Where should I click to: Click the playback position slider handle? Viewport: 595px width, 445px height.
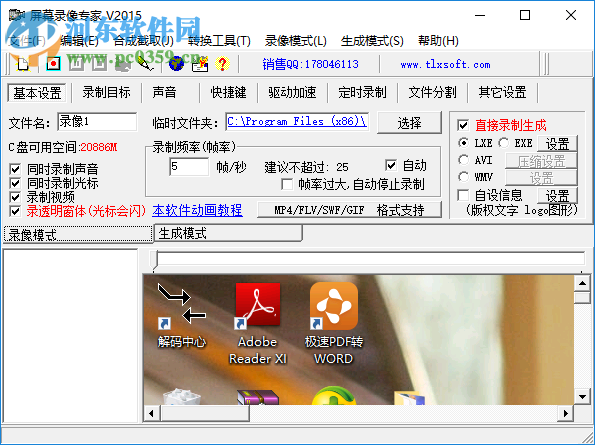(x=154, y=260)
